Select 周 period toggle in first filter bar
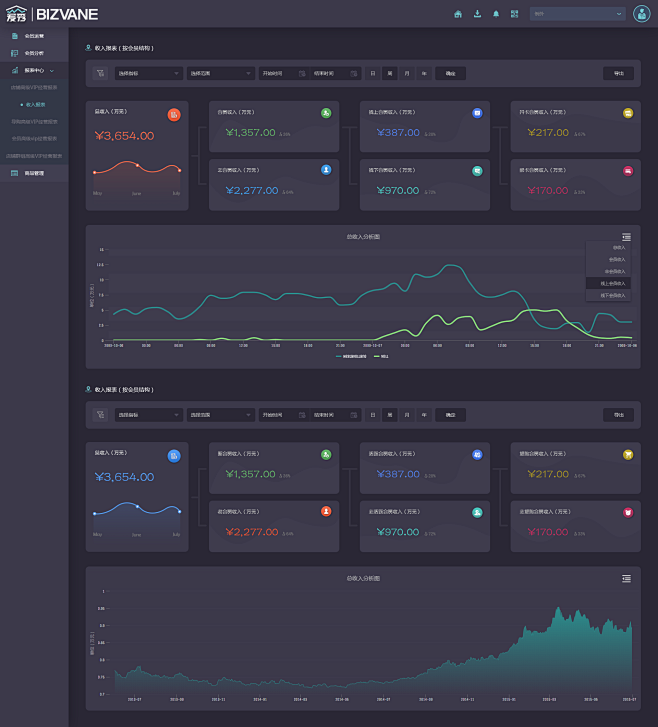 (390, 73)
